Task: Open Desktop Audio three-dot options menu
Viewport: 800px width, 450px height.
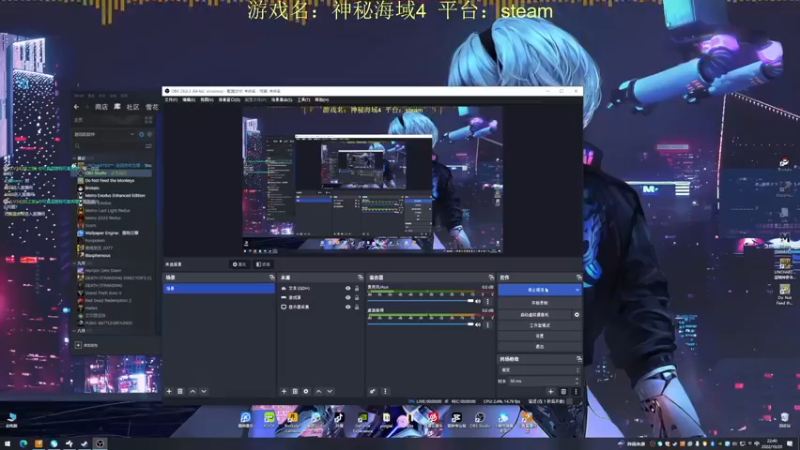Action: 488,324
